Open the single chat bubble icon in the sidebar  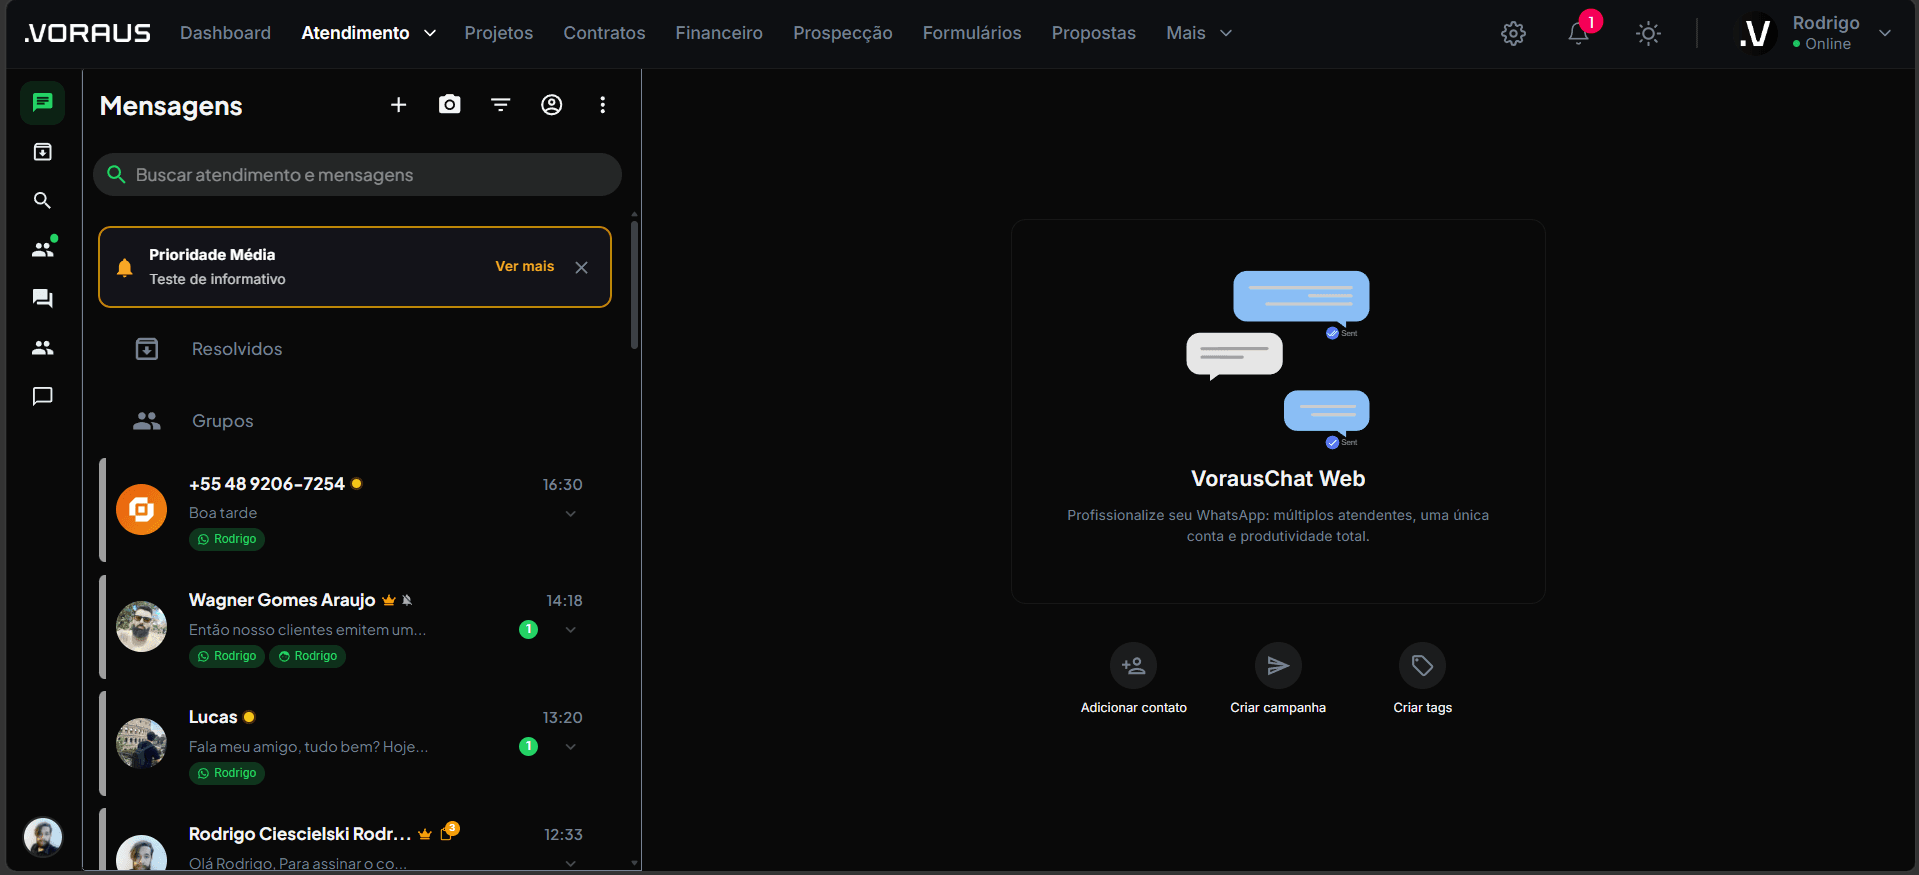click(x=42, y=396)
